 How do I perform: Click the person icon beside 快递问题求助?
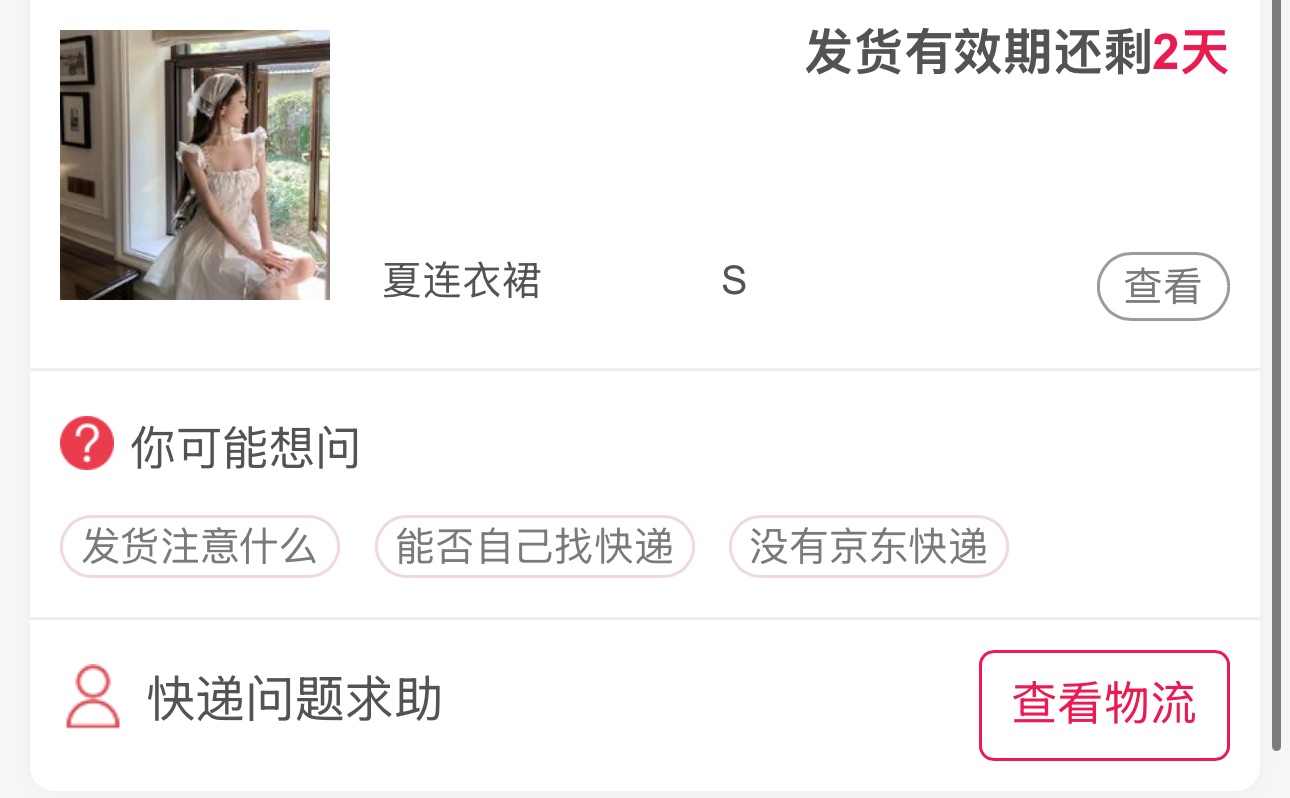coord(92,698)
